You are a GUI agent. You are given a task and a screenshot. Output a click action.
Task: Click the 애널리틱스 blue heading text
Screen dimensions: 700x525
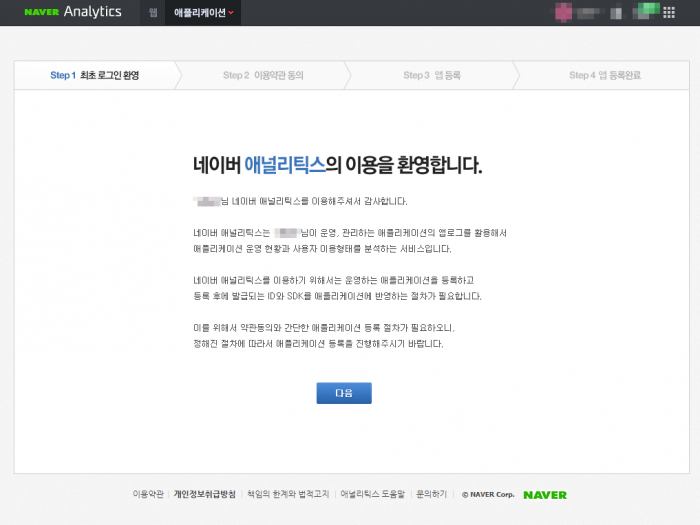click(x=285, y=165)
